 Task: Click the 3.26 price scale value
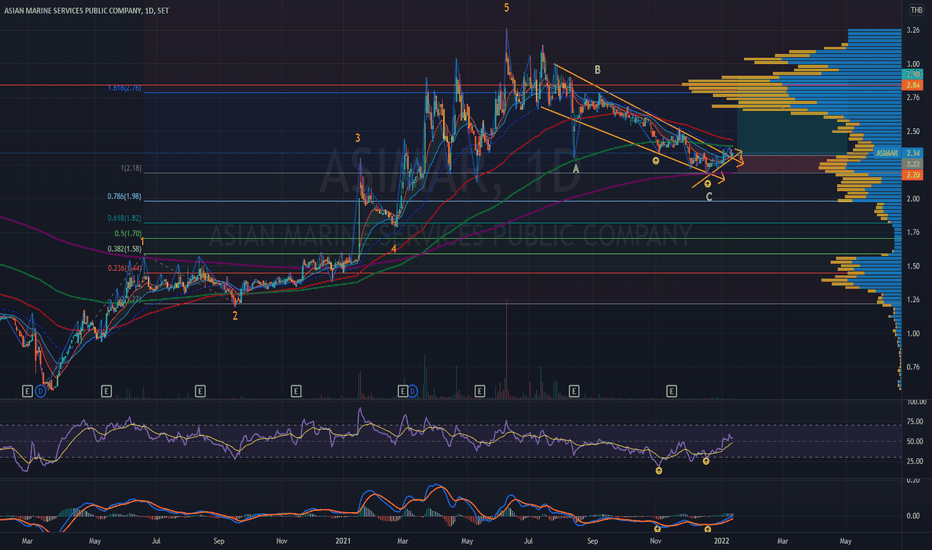coord(913,30)
